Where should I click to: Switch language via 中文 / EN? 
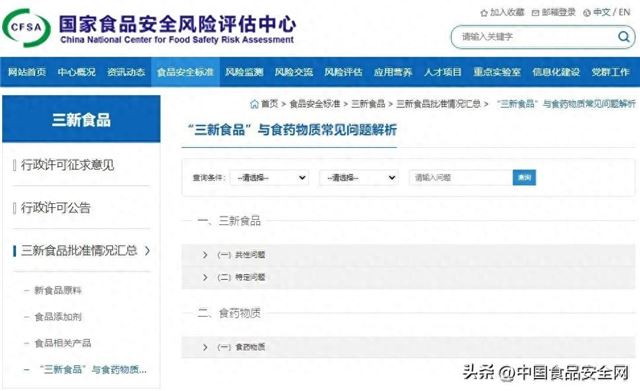point(607,12)
